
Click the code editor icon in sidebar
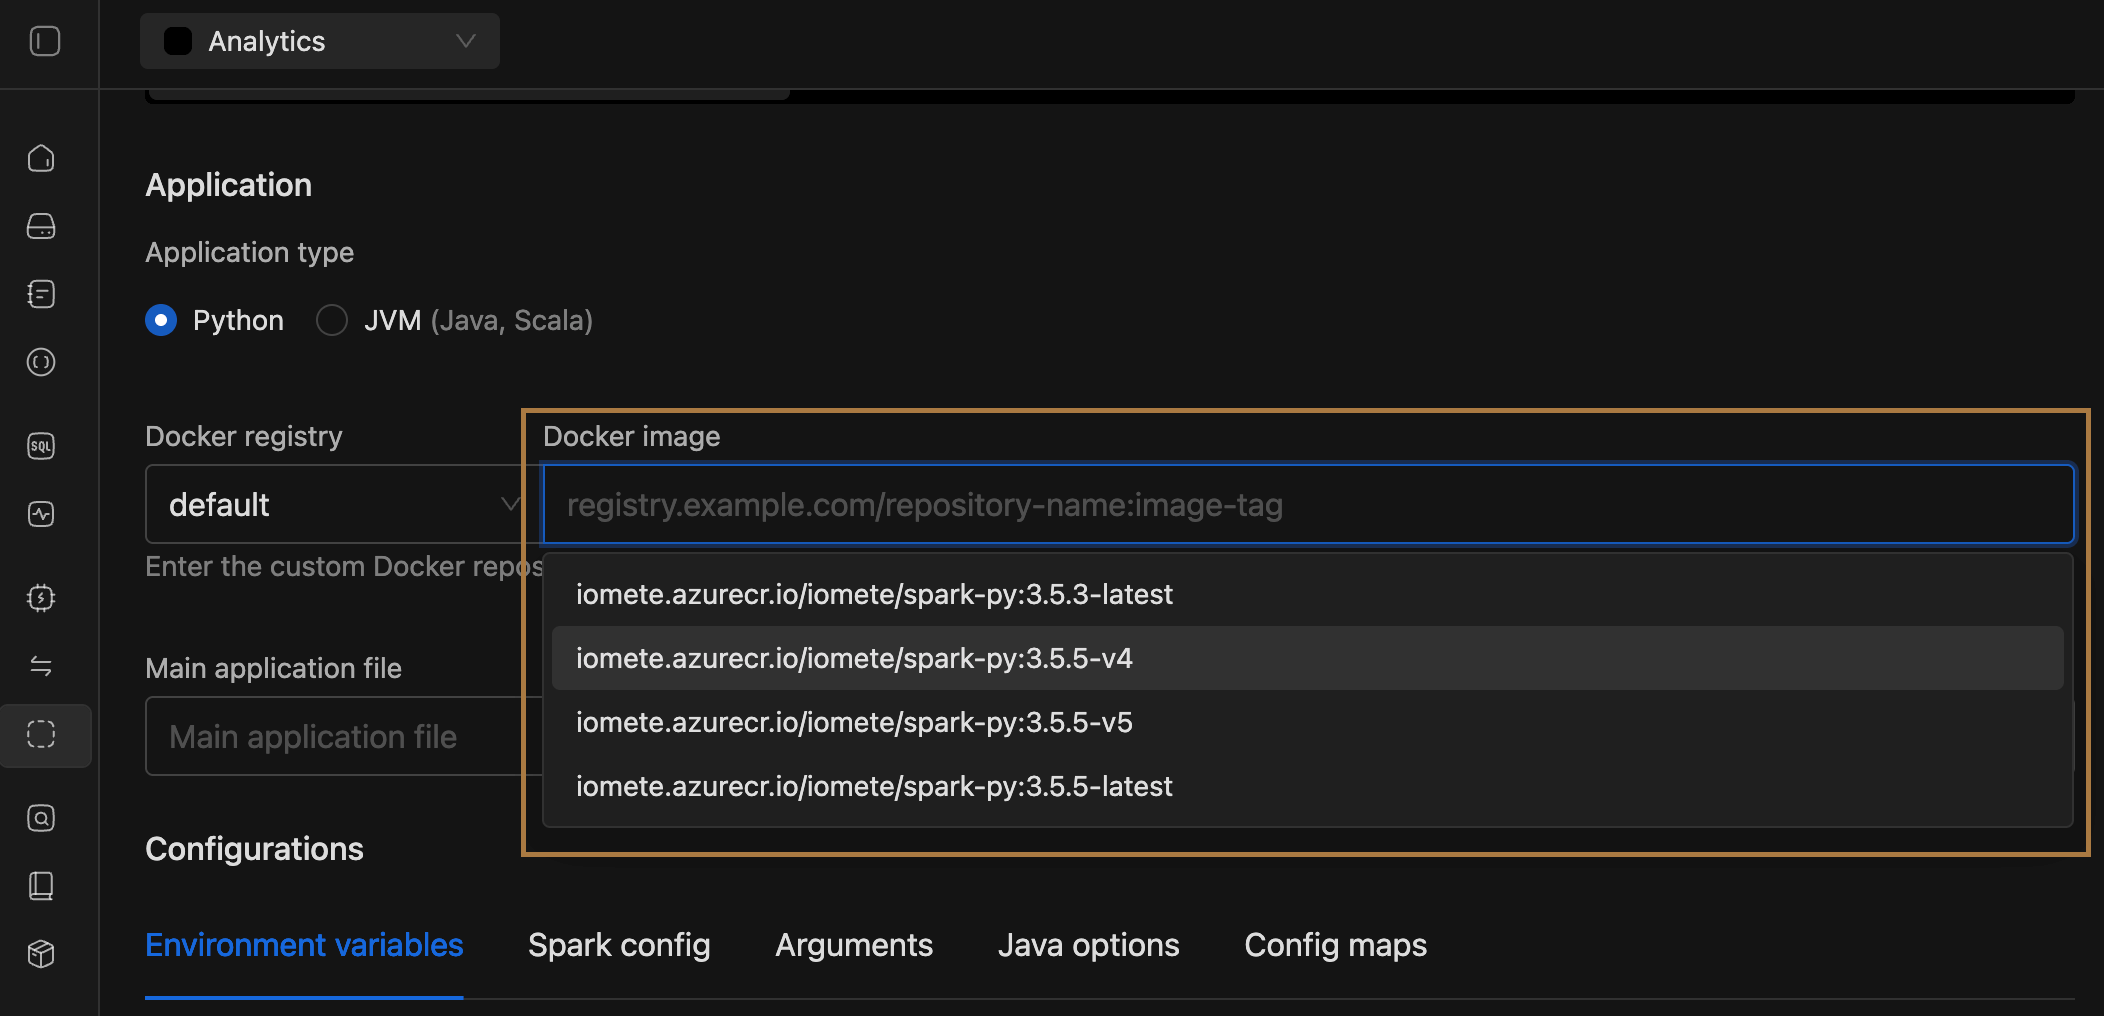click(42, 363)
